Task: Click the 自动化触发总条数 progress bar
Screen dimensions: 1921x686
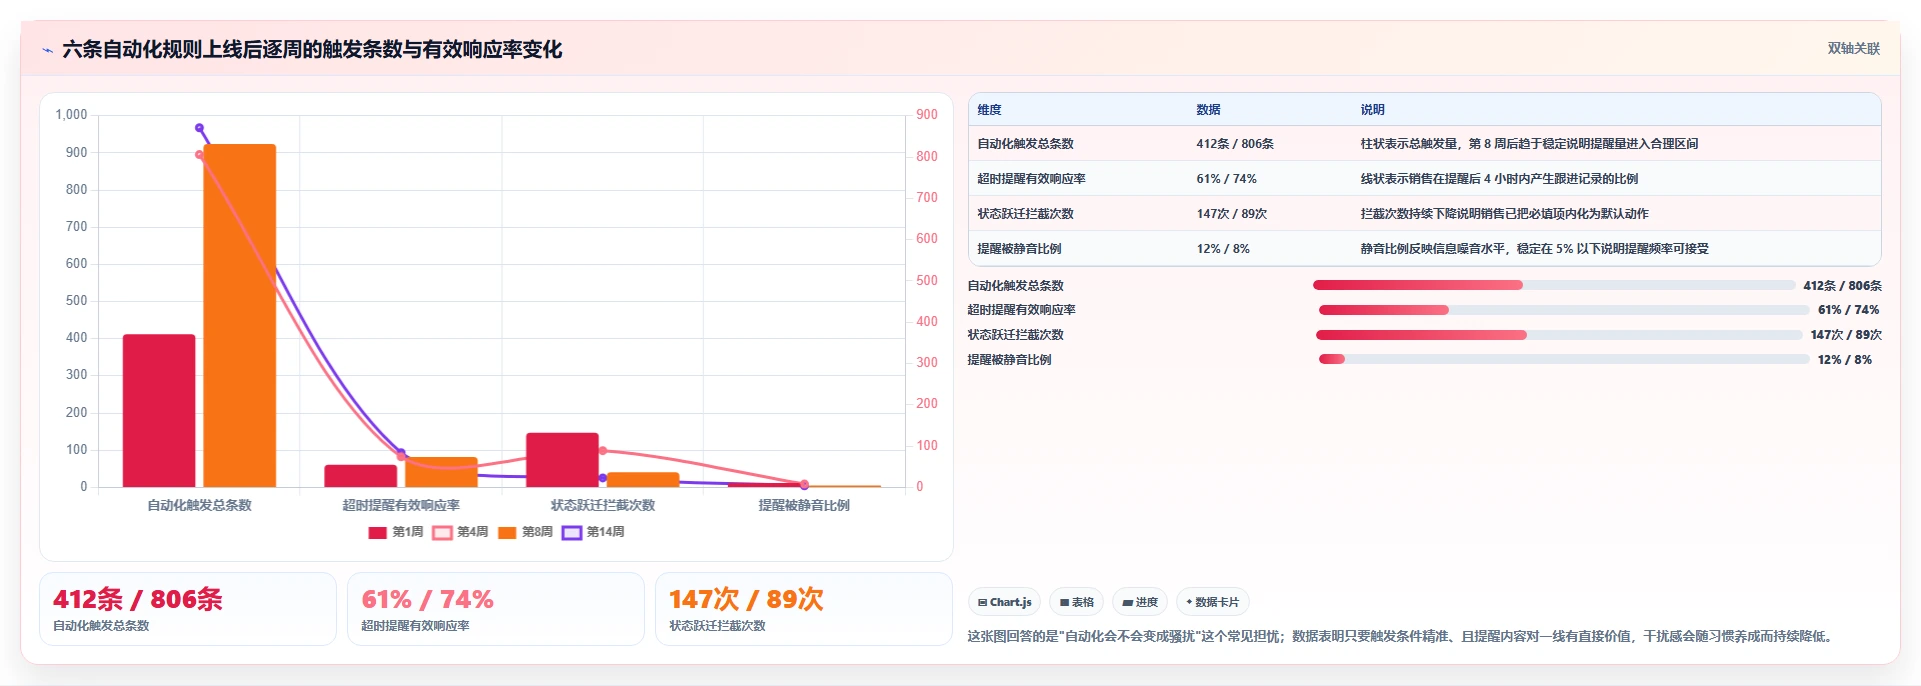Action: coord(1554,285)
